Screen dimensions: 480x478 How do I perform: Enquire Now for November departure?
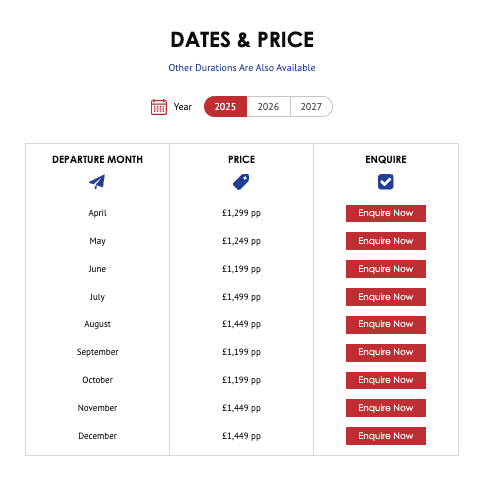(386, 408)
